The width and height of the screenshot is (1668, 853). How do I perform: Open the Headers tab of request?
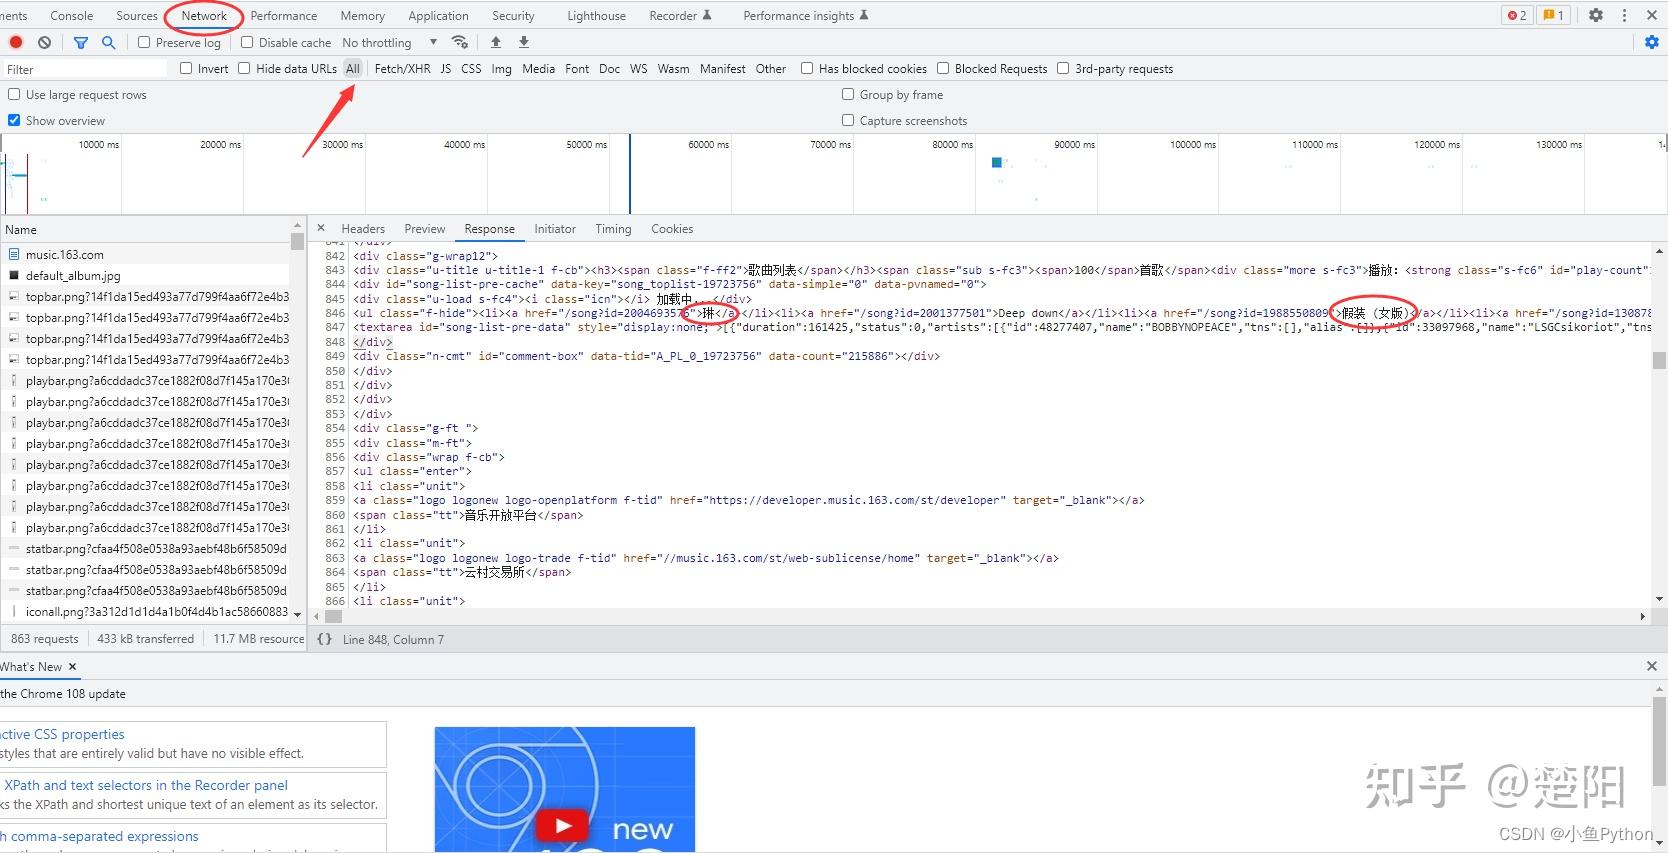[362, 229]
